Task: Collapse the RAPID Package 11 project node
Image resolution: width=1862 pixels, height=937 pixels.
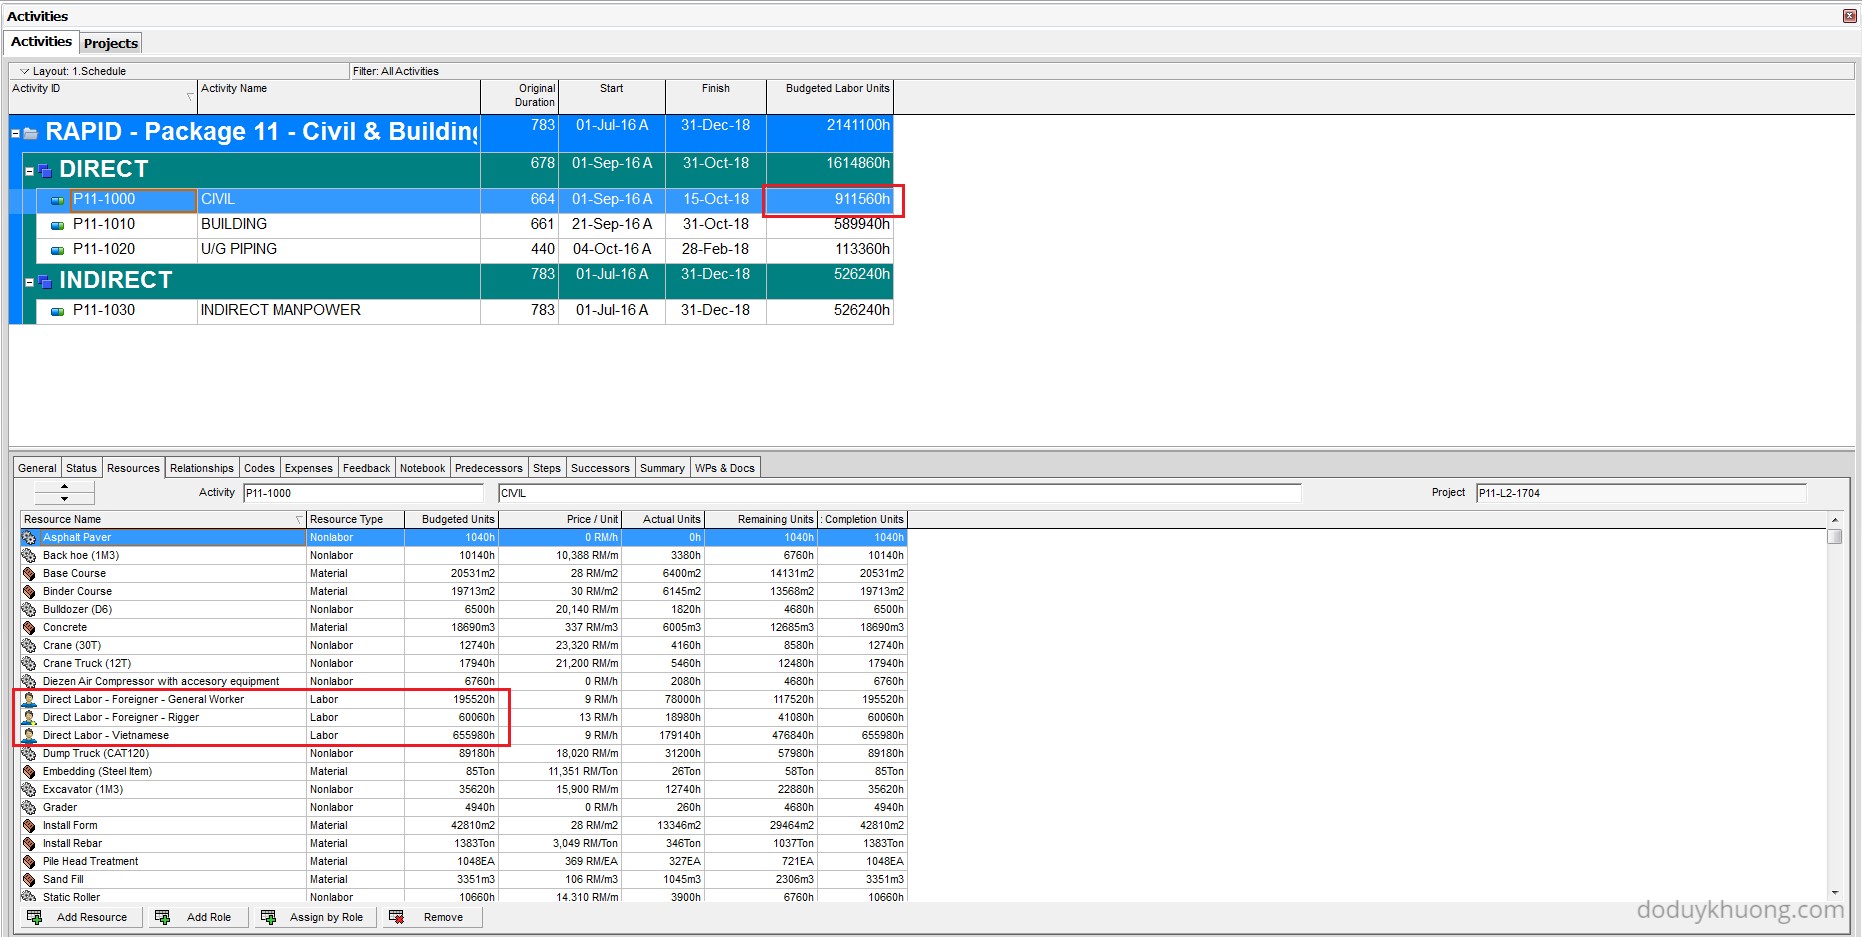Action: [x=15, y=133]
